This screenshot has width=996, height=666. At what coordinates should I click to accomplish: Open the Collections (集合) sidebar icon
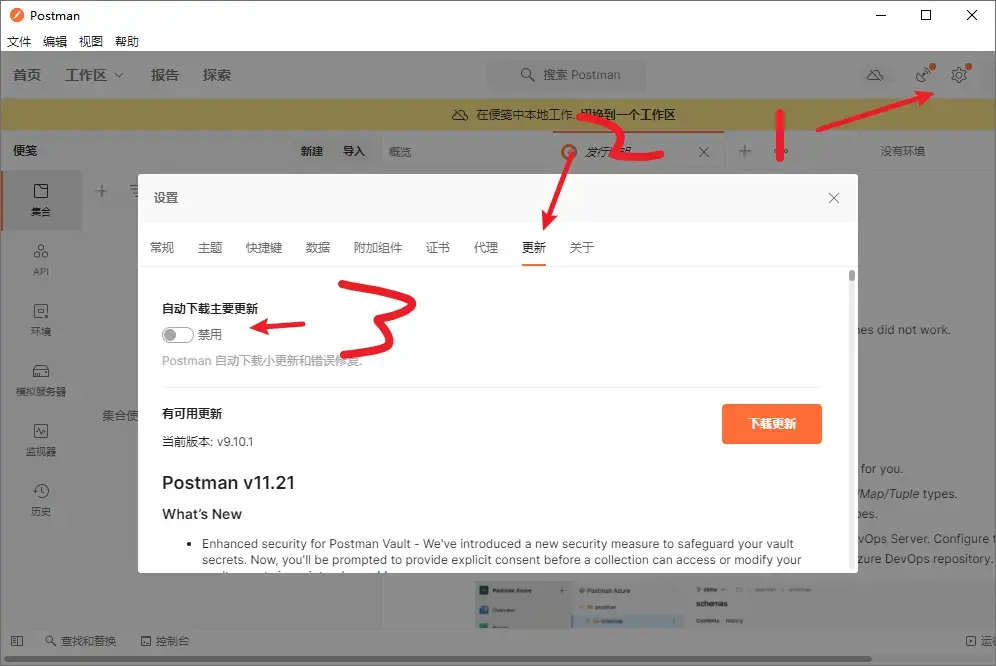click(41, 199)
